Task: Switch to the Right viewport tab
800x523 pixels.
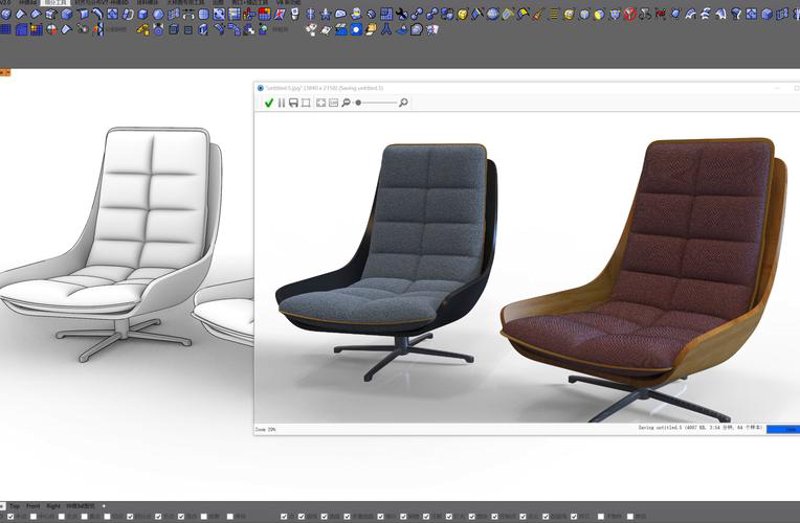Action: (54, 506)
